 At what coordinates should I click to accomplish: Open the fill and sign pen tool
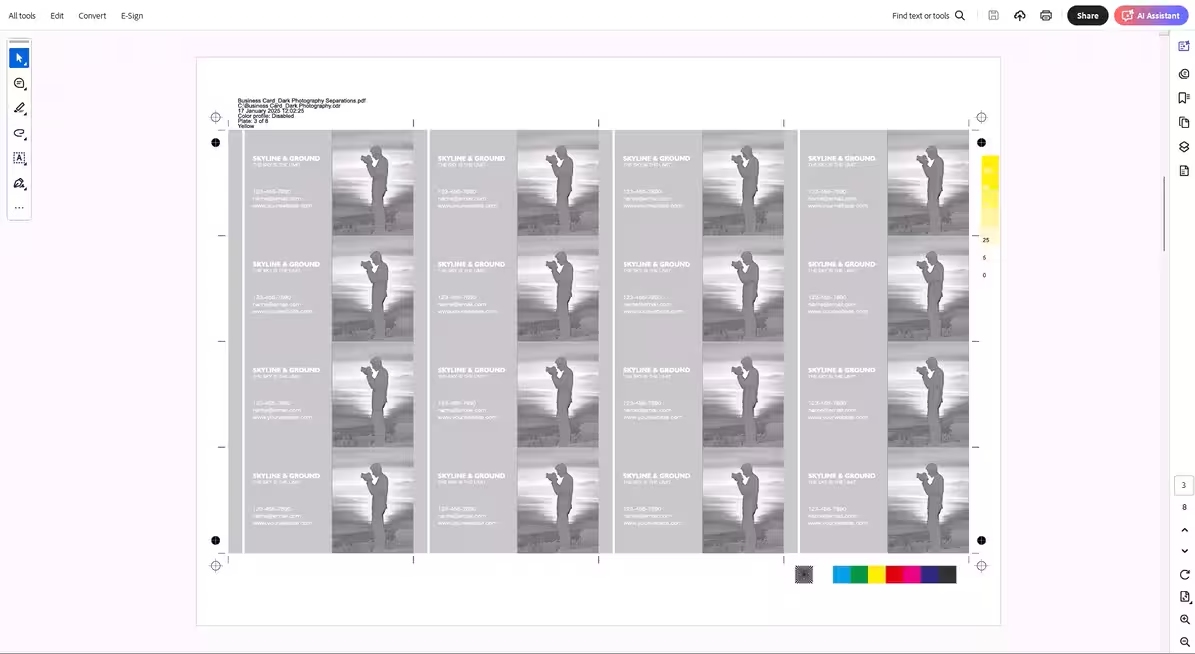tap(19, 184)
